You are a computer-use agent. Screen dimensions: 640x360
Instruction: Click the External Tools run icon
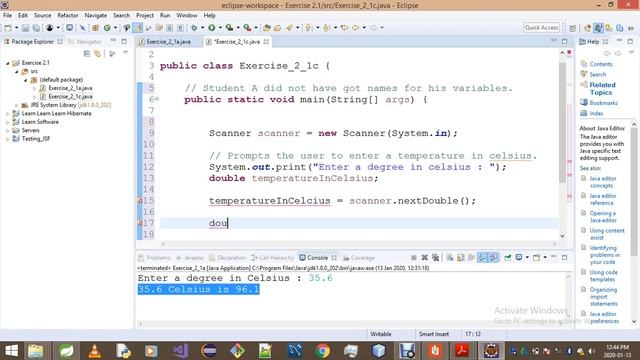click(x=247, y=28)
